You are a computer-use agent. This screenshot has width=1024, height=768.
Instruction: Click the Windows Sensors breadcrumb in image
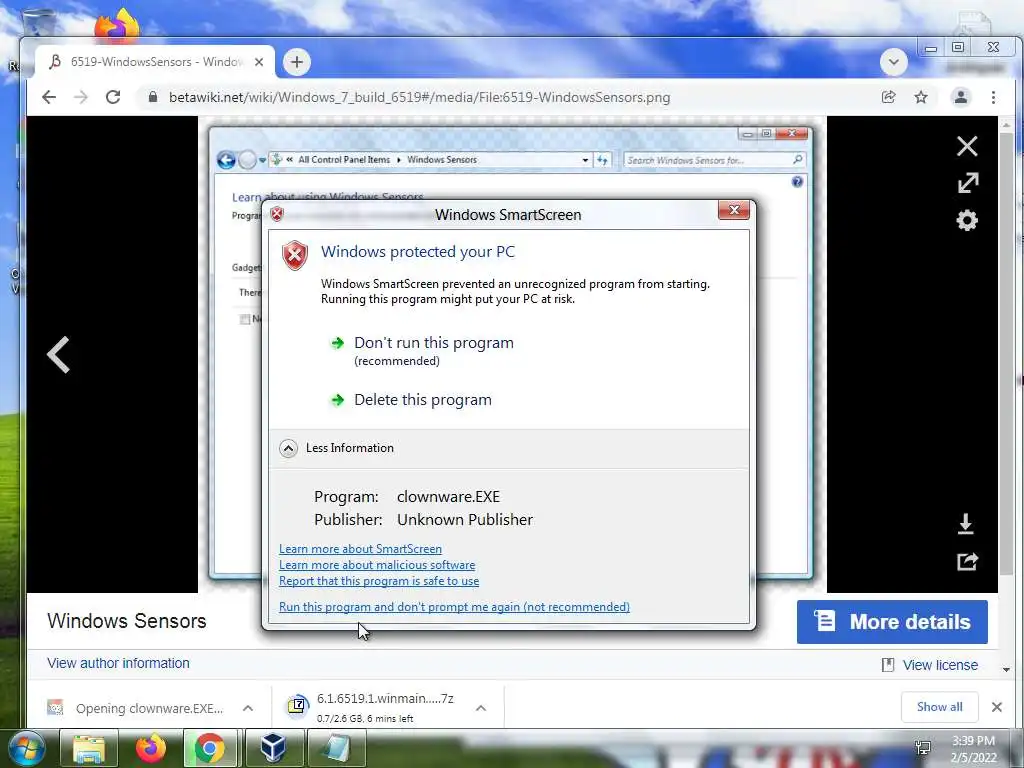coord(442,160)
